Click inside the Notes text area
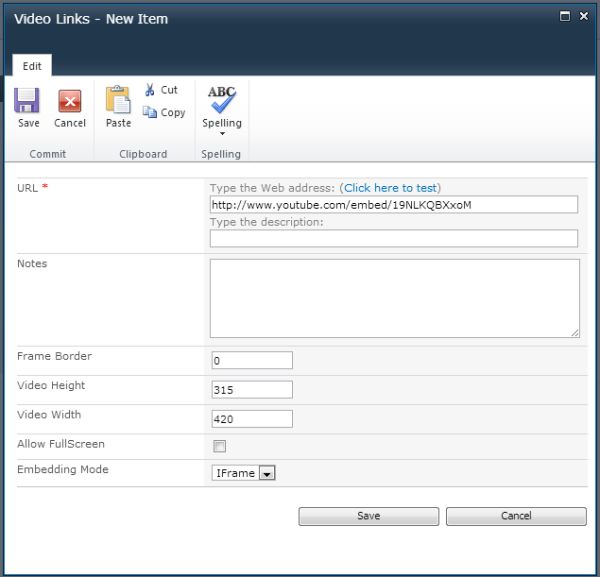 pos(395,298)
